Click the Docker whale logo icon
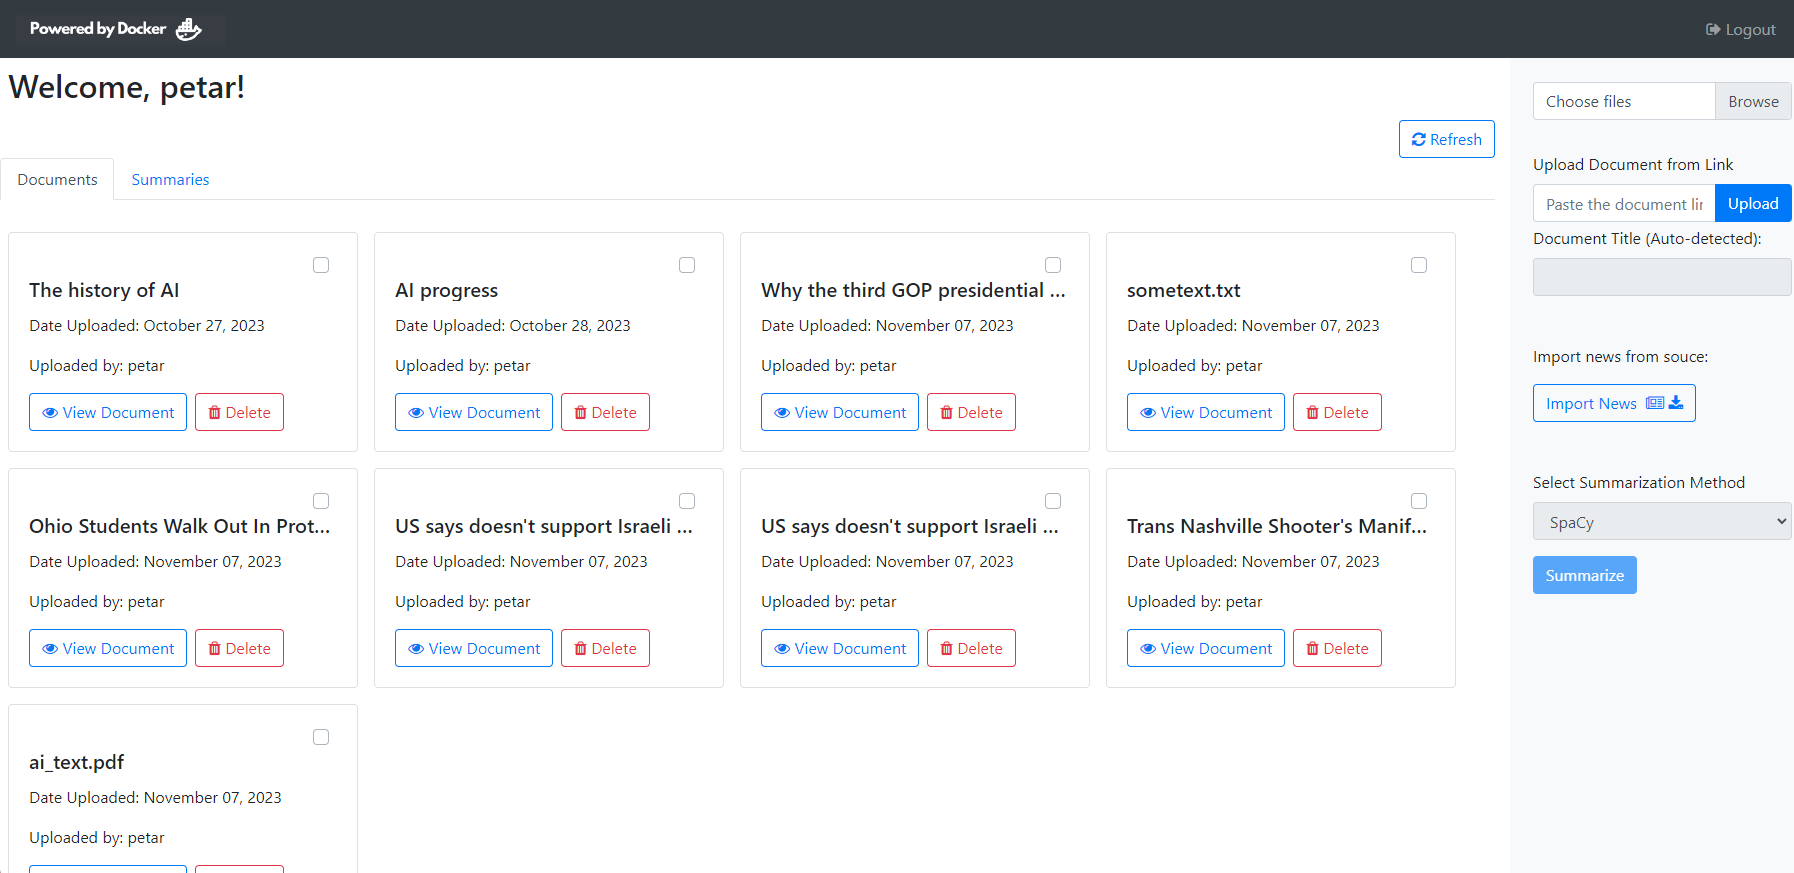 pyautogui.click(x=188, y=29)
